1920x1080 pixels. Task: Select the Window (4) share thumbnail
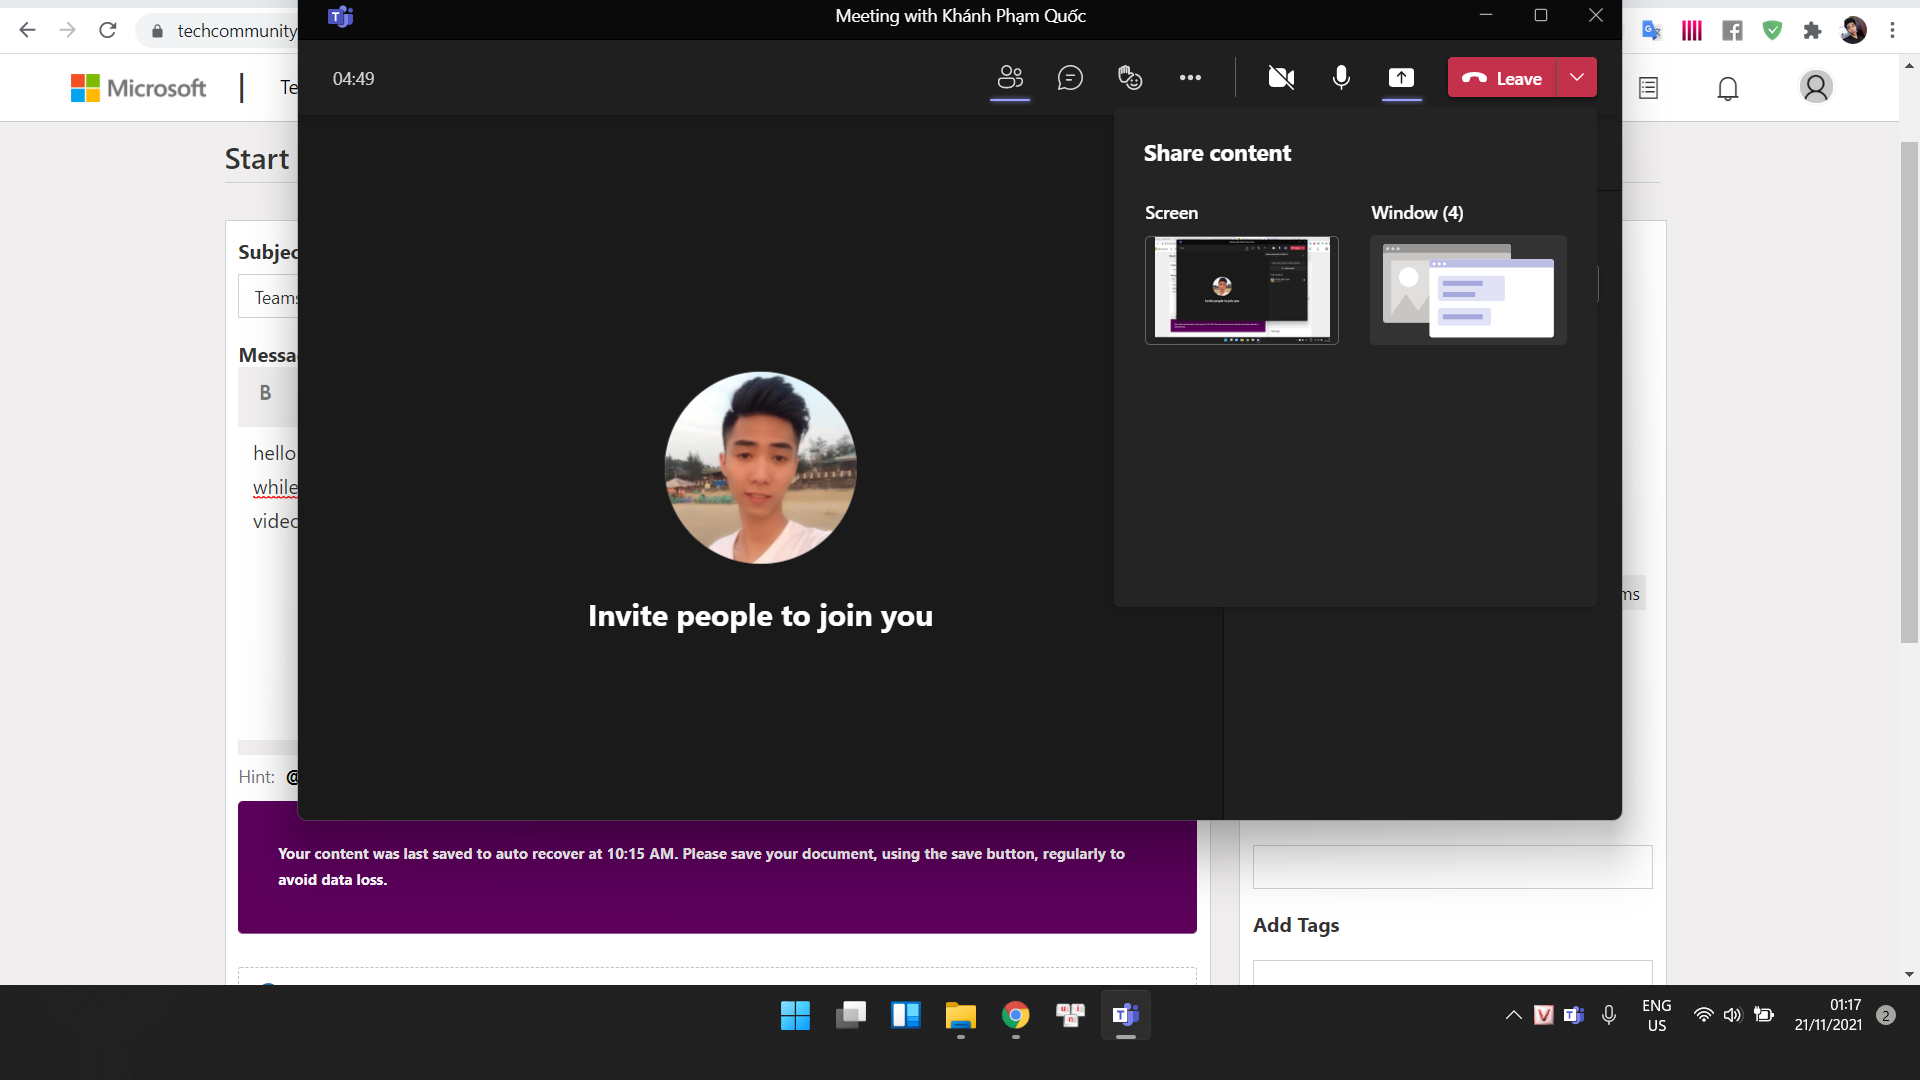[x=1467, y=290]
